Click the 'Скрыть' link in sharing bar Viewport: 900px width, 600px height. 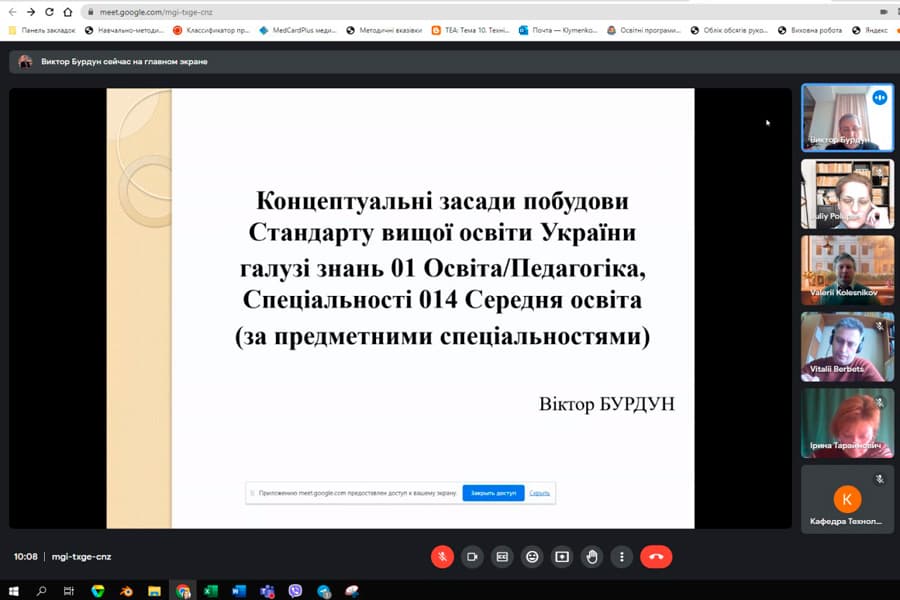pyautogui.click(x=540, y=493)
